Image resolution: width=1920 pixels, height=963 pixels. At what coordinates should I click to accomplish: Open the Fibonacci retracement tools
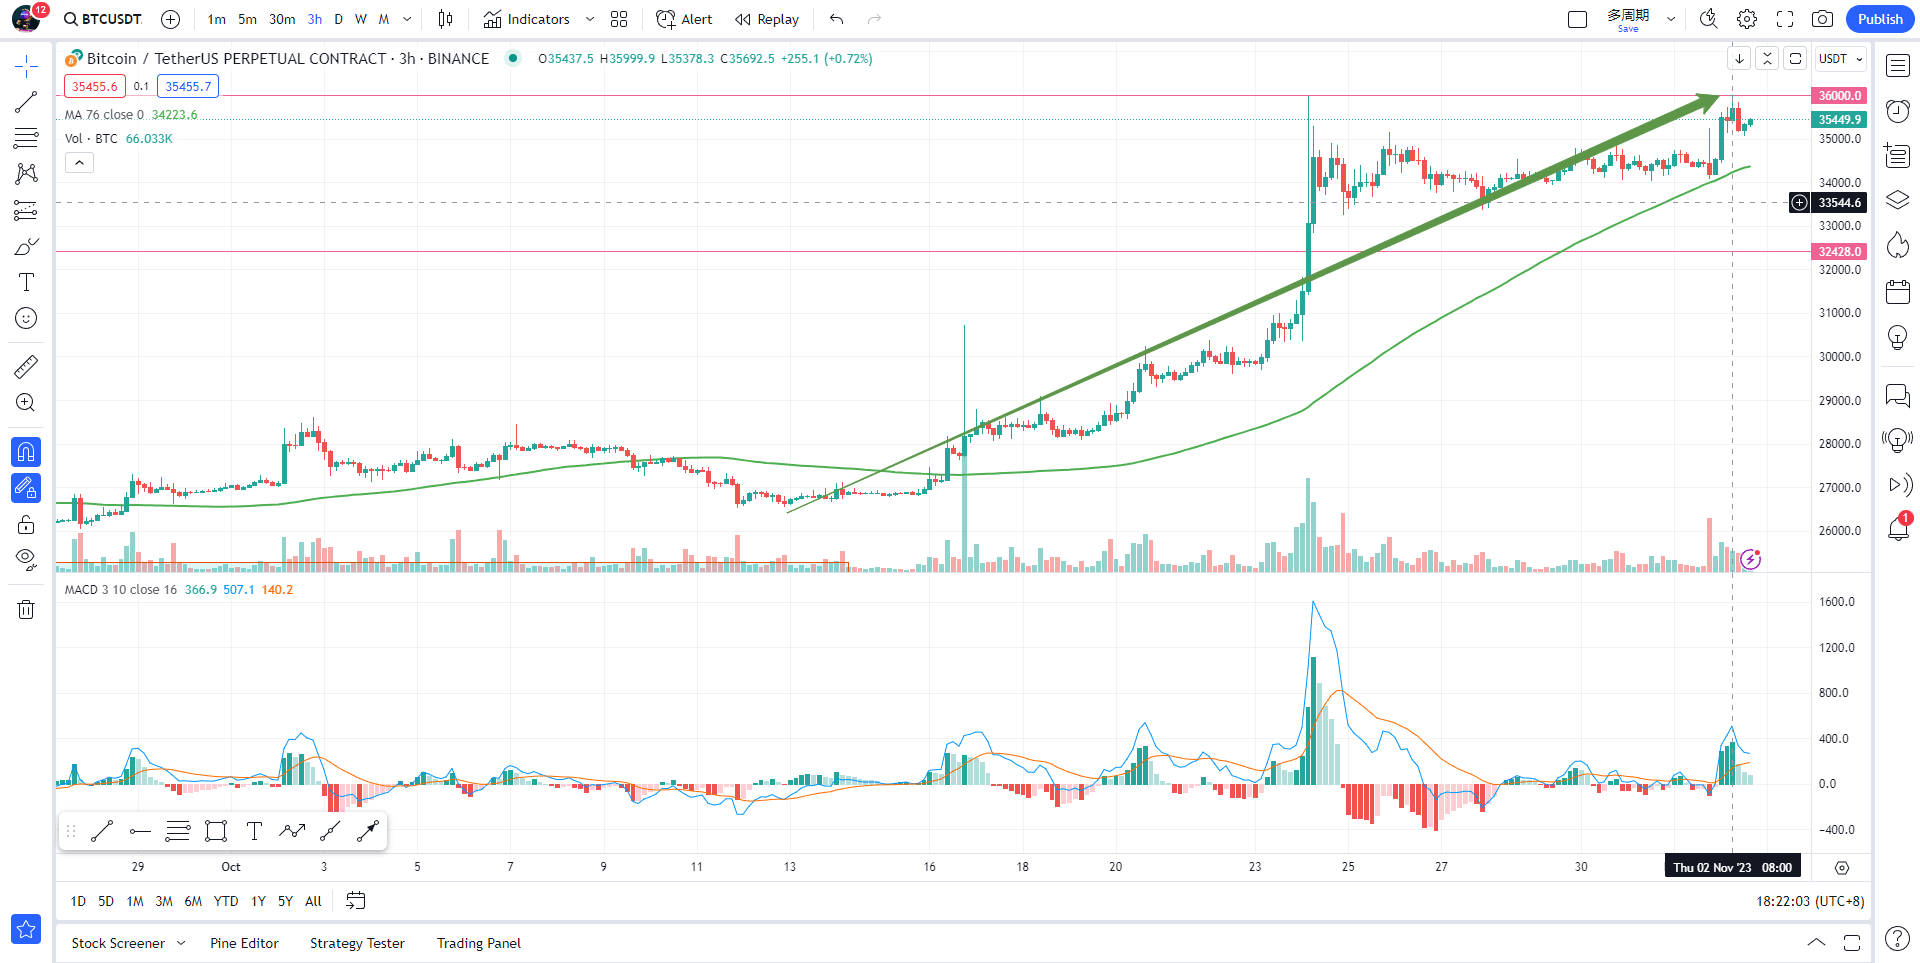(x=26, y=138)
